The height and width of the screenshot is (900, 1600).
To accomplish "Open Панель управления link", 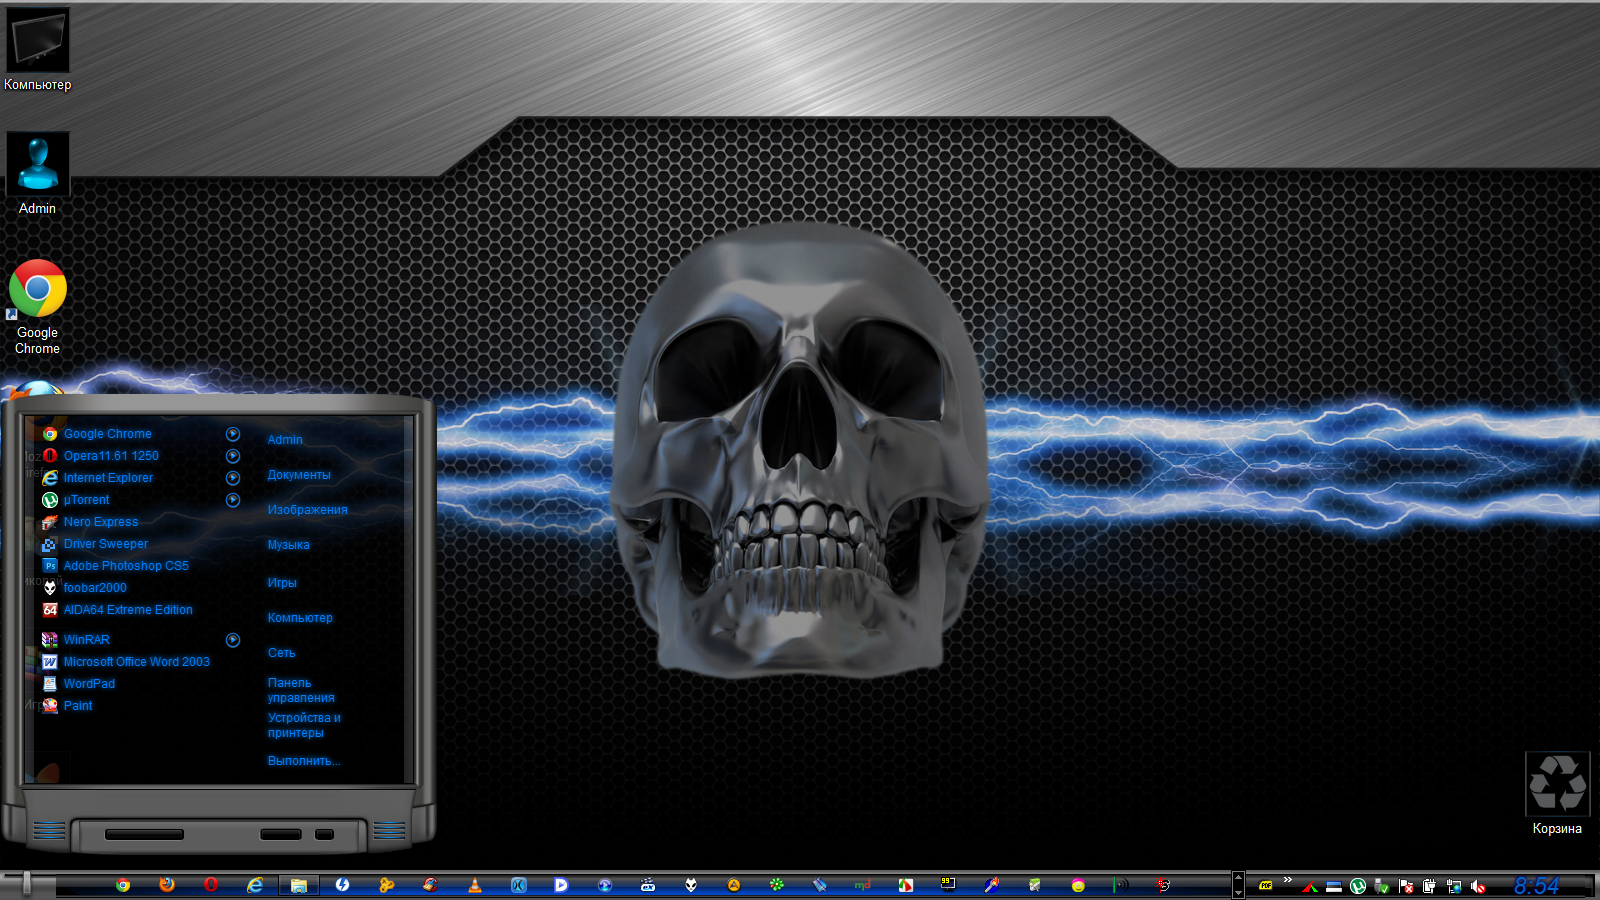I will pyautogui.click(x=300, y=690).
